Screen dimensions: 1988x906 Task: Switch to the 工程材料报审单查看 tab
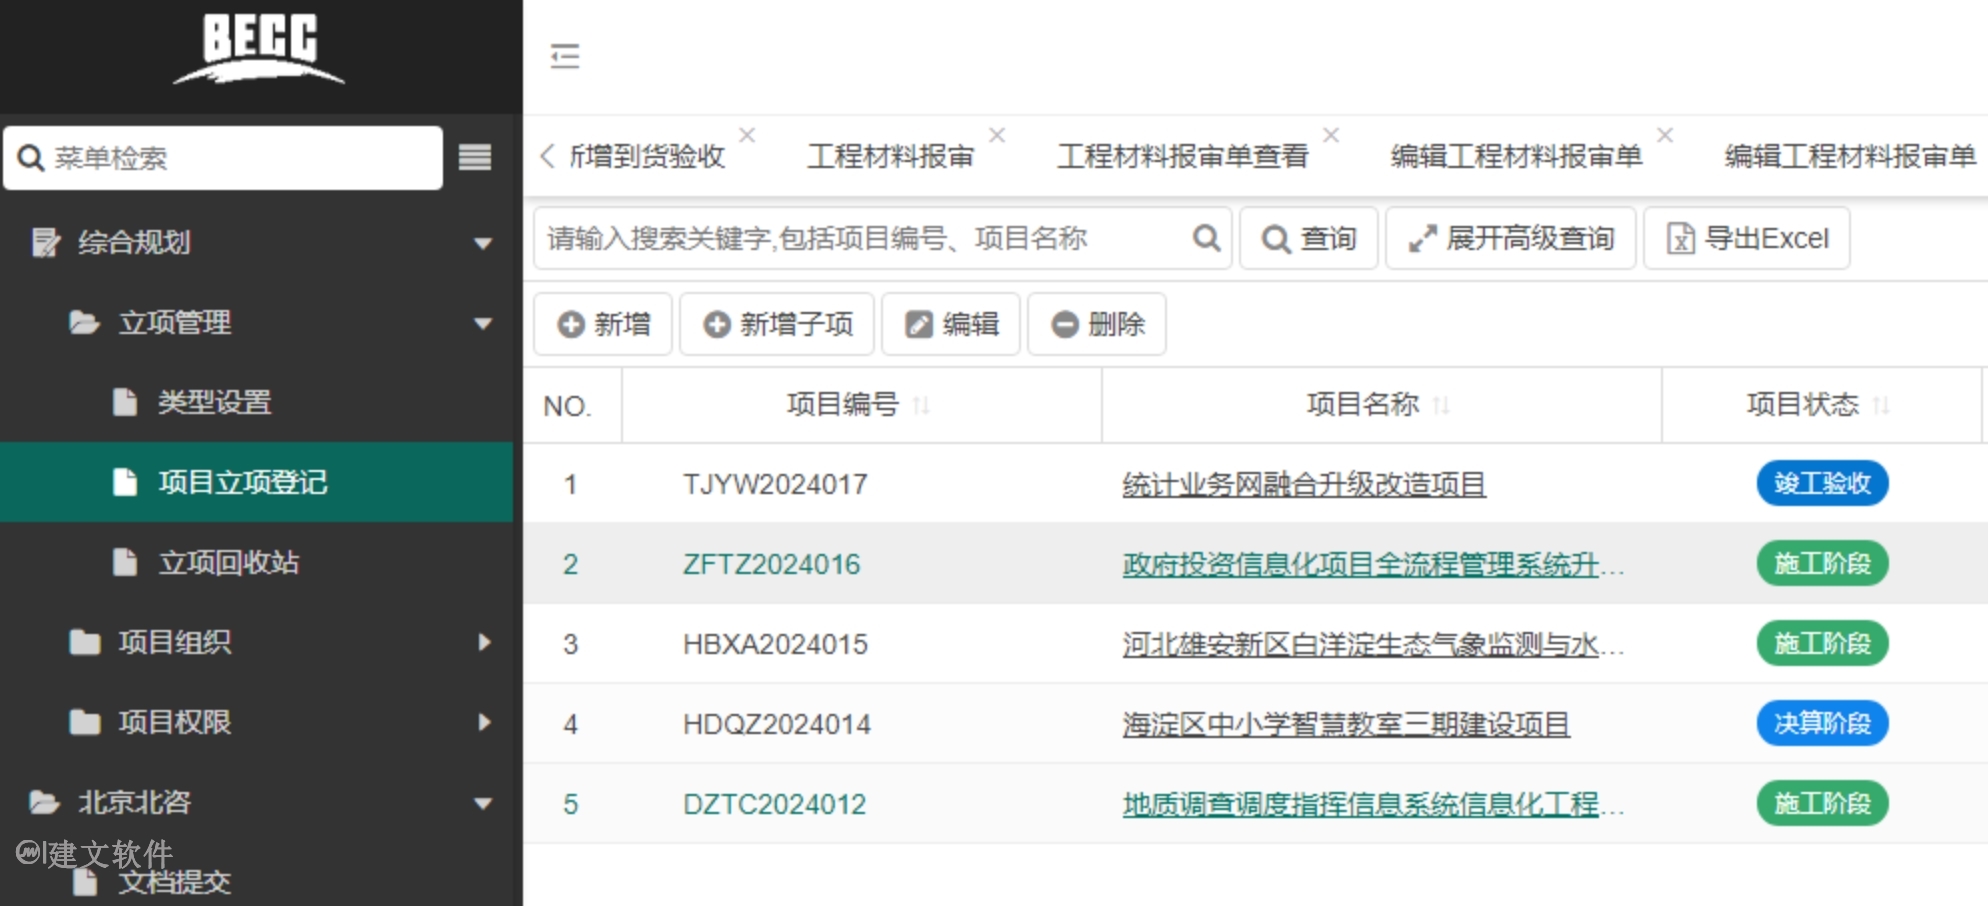pyautogui.click(x=1183, y=157)
